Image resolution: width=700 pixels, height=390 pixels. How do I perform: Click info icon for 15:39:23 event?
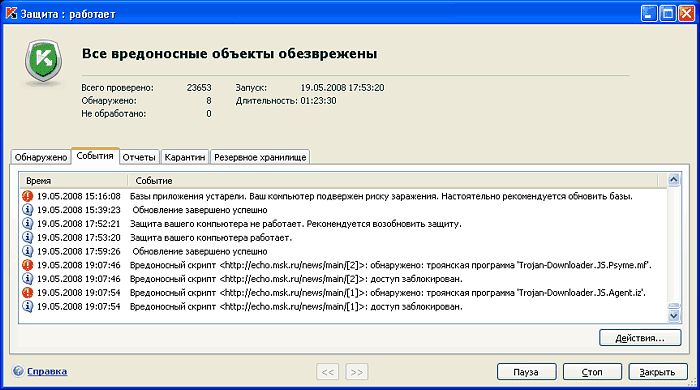(x=28, y=210)
